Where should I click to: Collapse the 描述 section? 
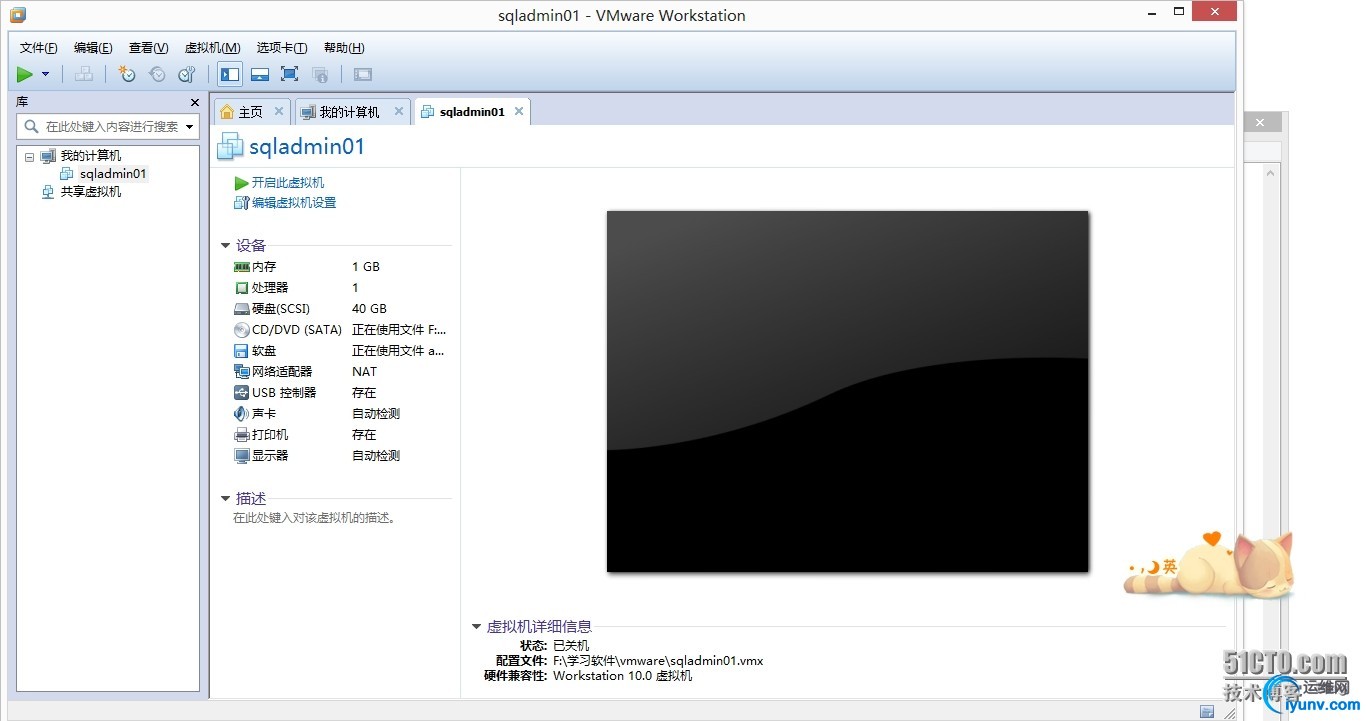tap(226, 499)
